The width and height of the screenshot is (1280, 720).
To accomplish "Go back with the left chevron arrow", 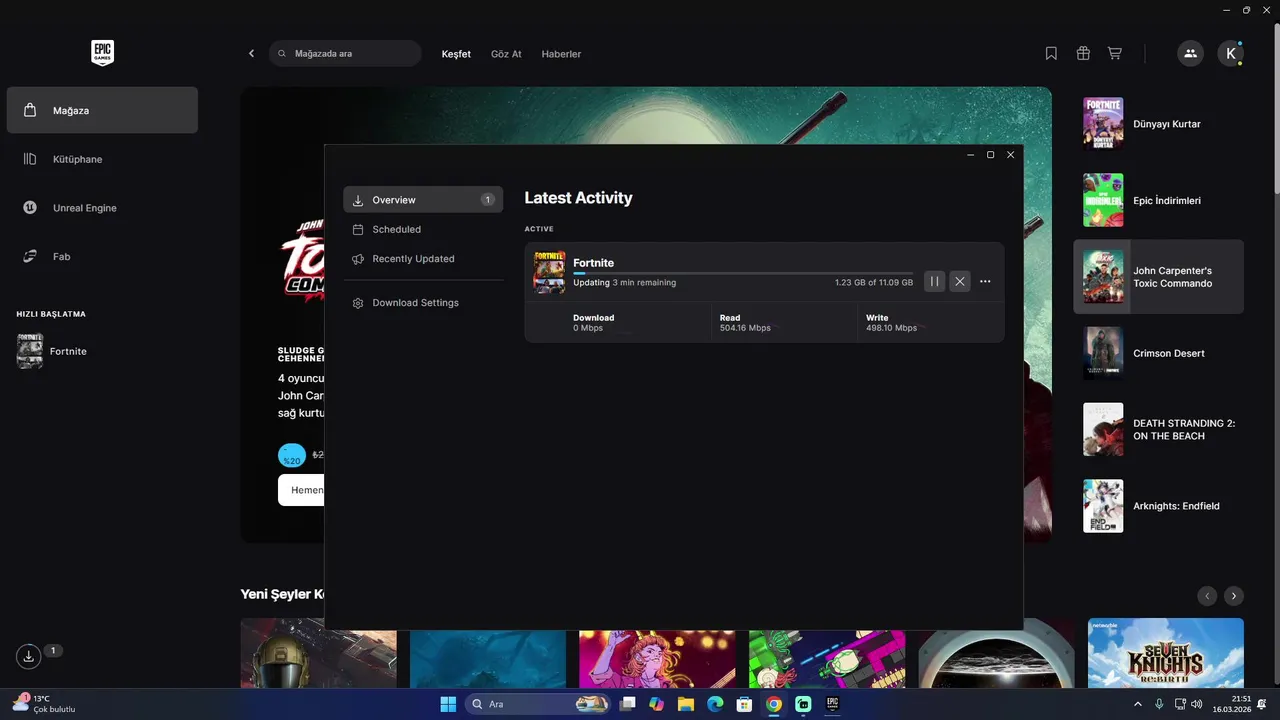I will pos(251,54).
